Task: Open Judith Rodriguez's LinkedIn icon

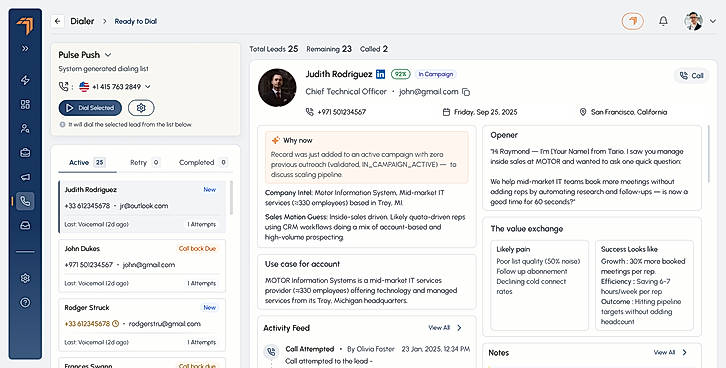Action: [x=381, y=74]
